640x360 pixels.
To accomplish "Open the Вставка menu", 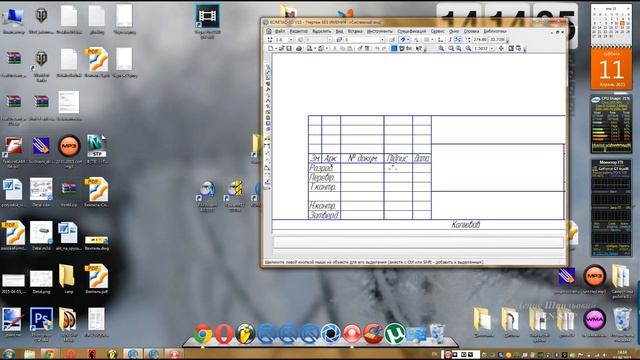I will coord(355,31).
